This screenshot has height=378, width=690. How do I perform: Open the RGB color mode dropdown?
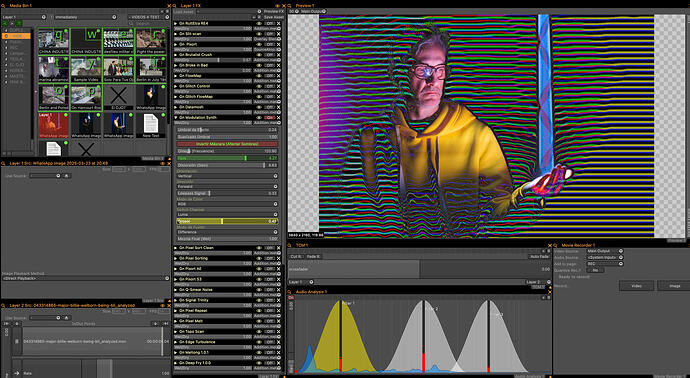click(x=228, y=204)
